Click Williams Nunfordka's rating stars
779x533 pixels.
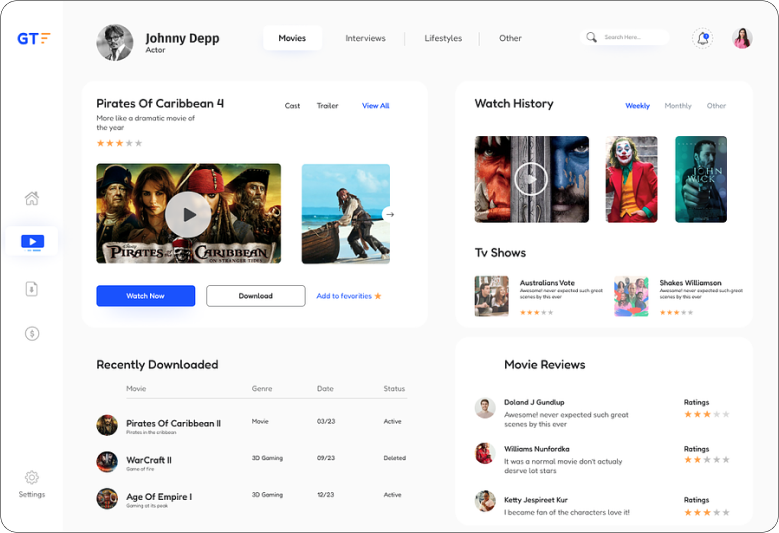[x=706, y=460]
